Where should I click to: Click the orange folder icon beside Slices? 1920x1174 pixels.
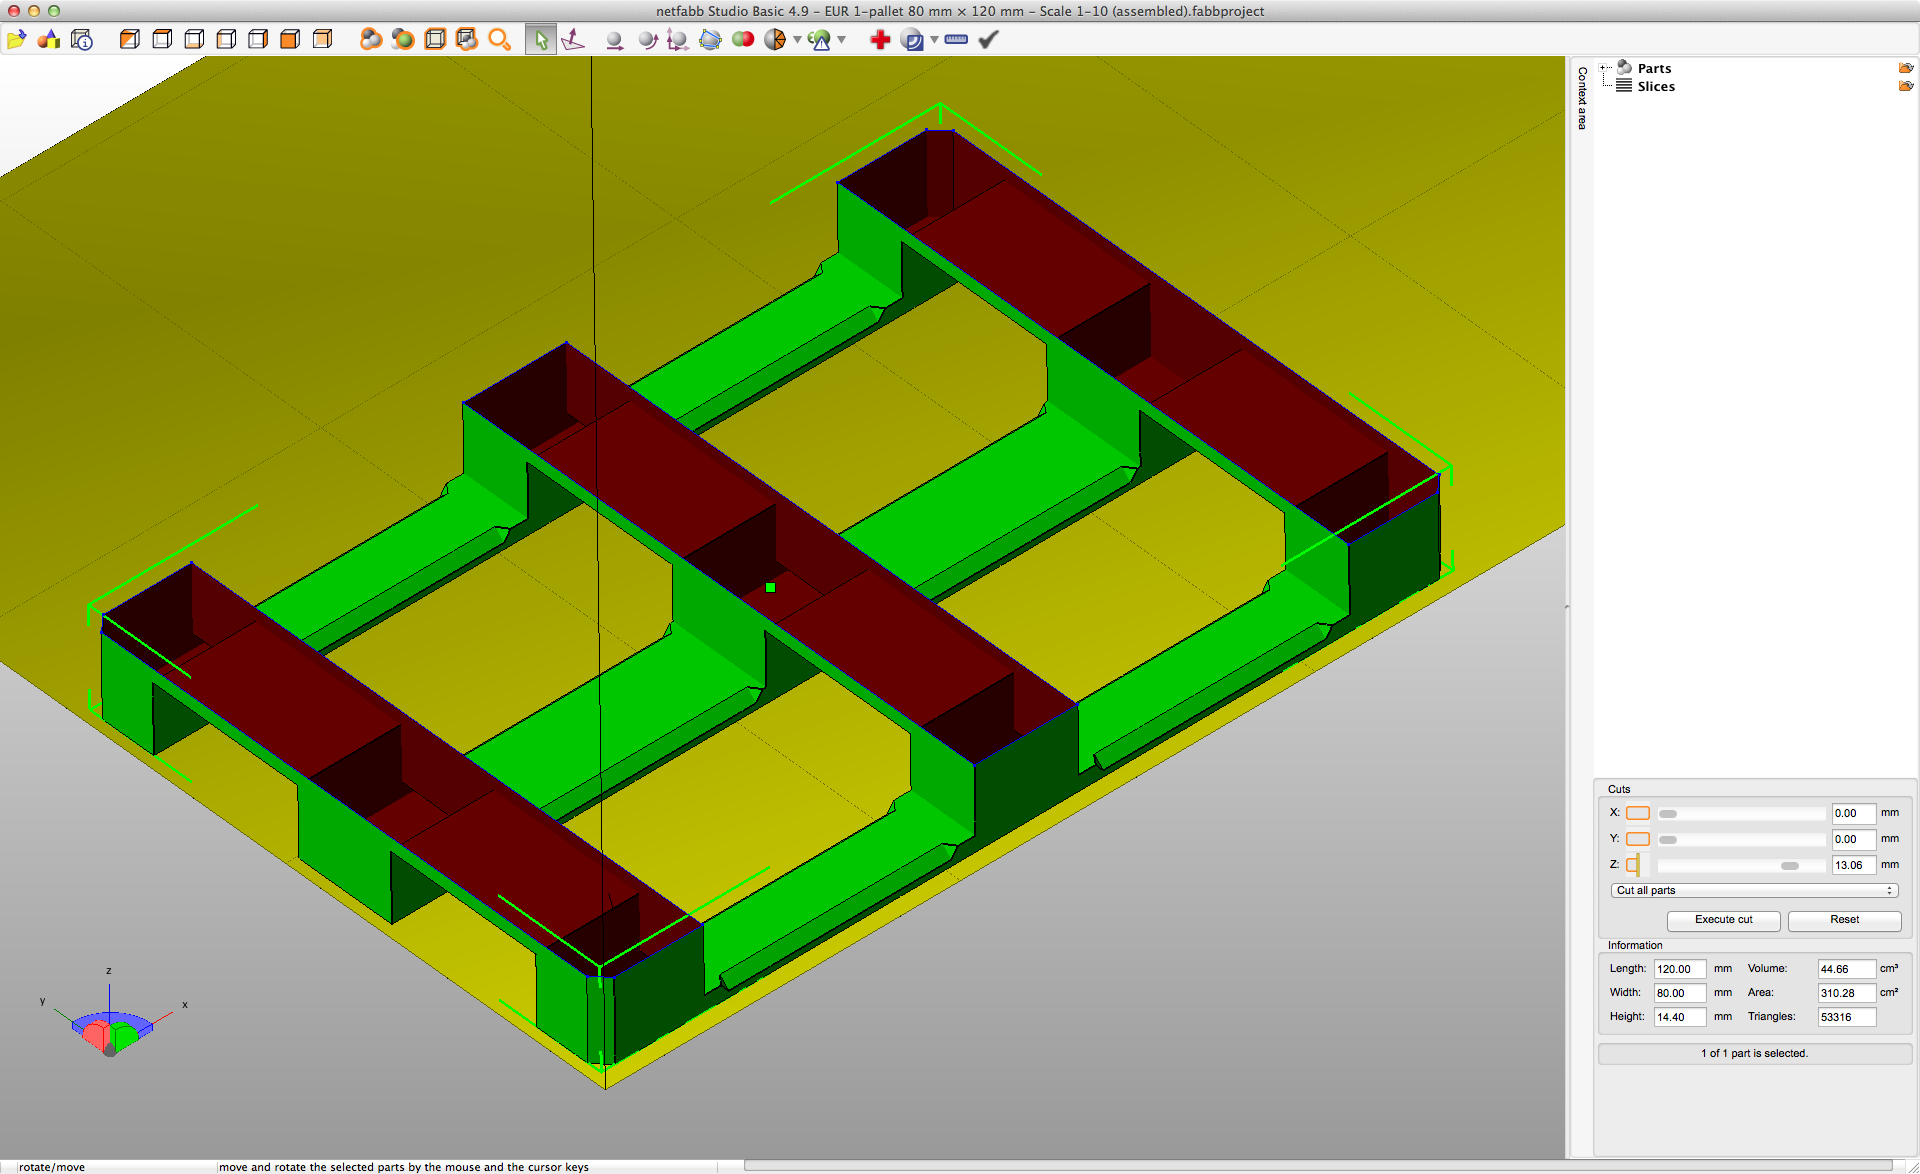(x=1905, y=86)
